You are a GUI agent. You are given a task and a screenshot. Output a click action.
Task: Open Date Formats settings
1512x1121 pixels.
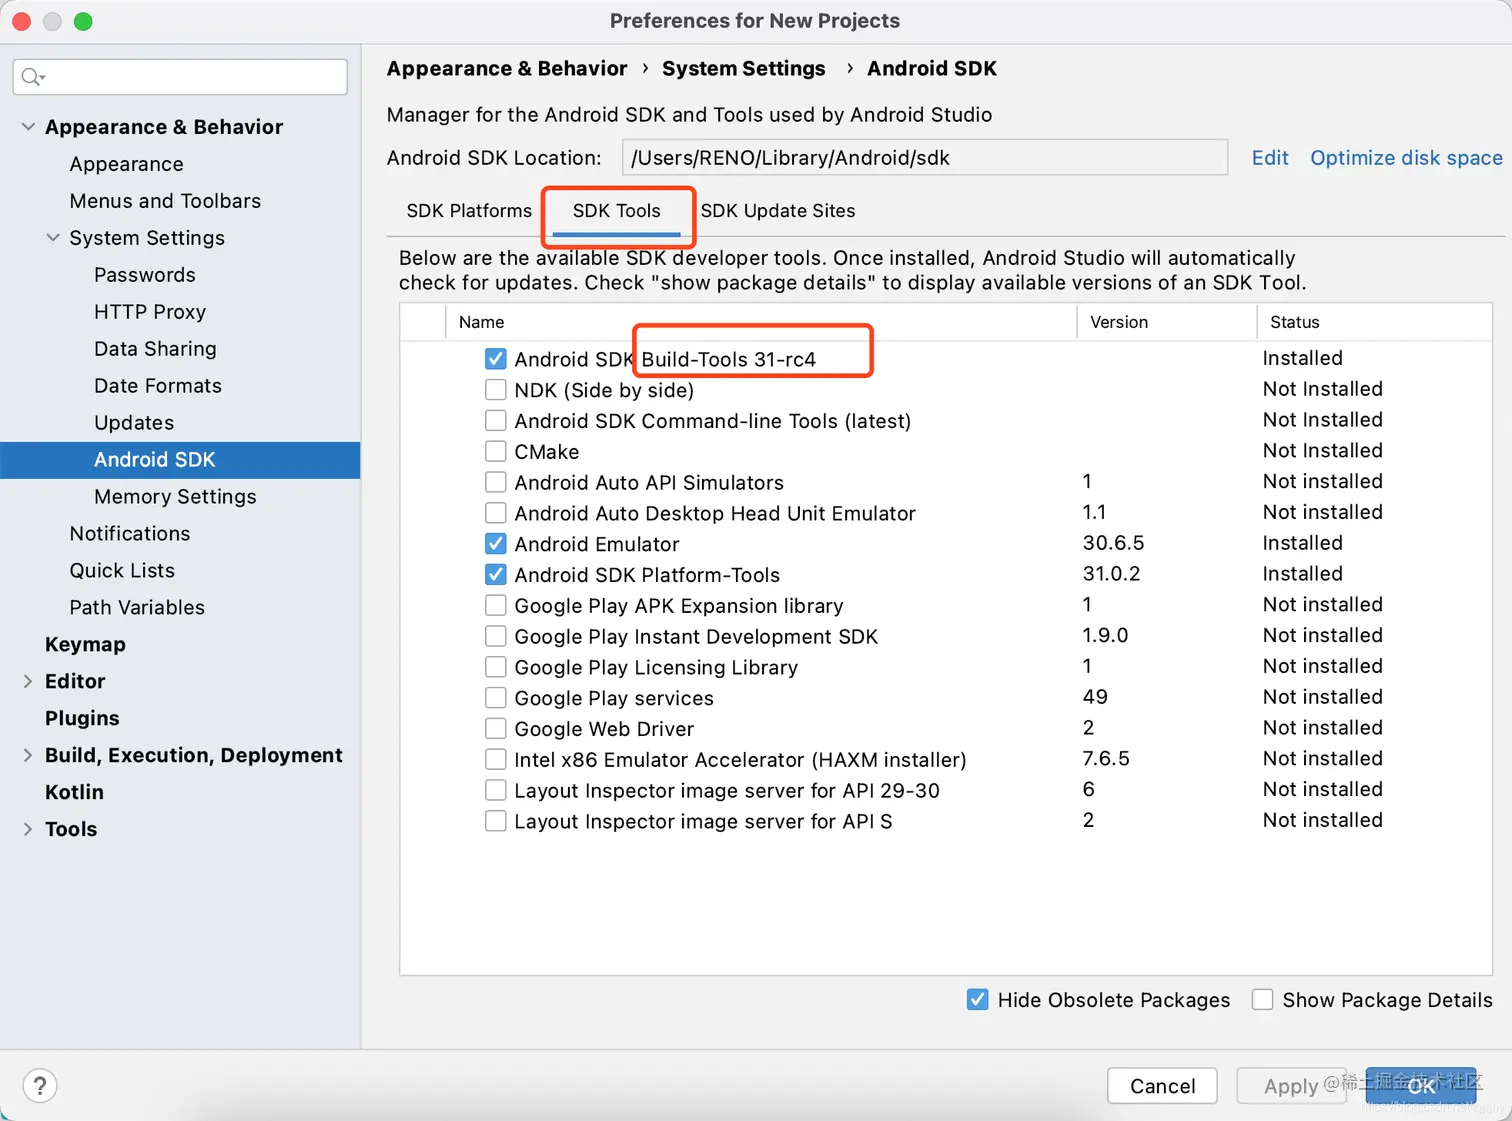pos(158,386)
